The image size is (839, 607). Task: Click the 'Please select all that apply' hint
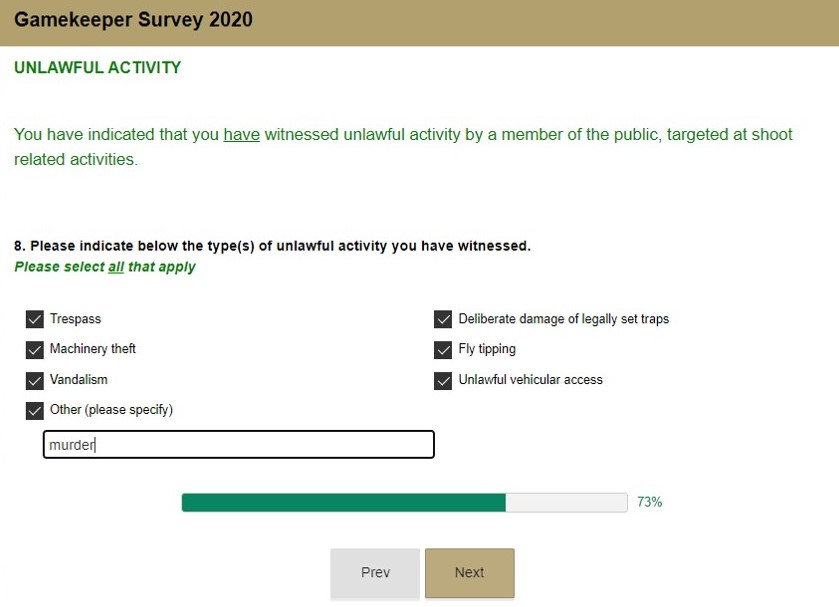(105, 267)
